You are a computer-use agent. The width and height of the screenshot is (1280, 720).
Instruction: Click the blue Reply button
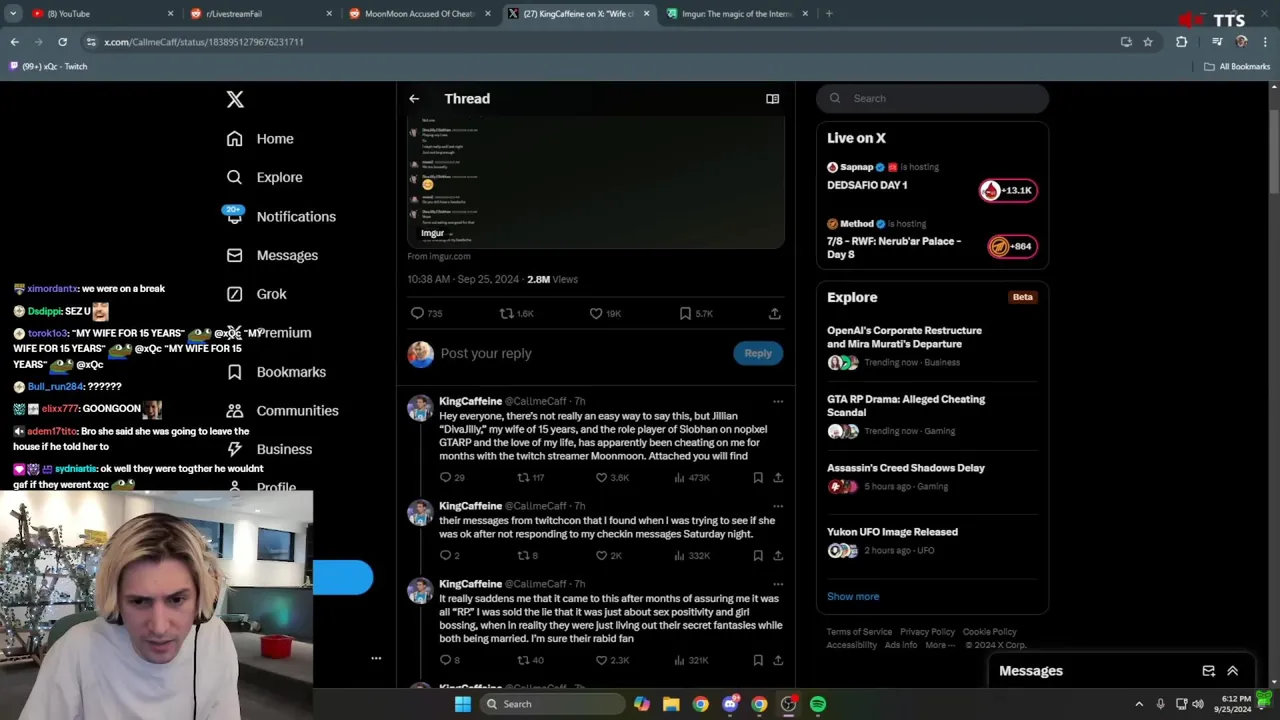click(758, 353)
